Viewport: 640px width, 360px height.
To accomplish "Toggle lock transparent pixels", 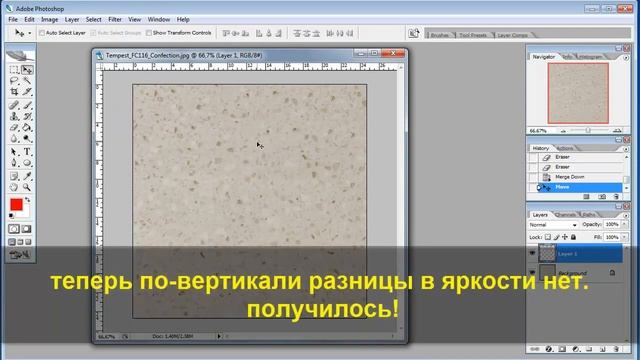I will [x=548, y=237].
